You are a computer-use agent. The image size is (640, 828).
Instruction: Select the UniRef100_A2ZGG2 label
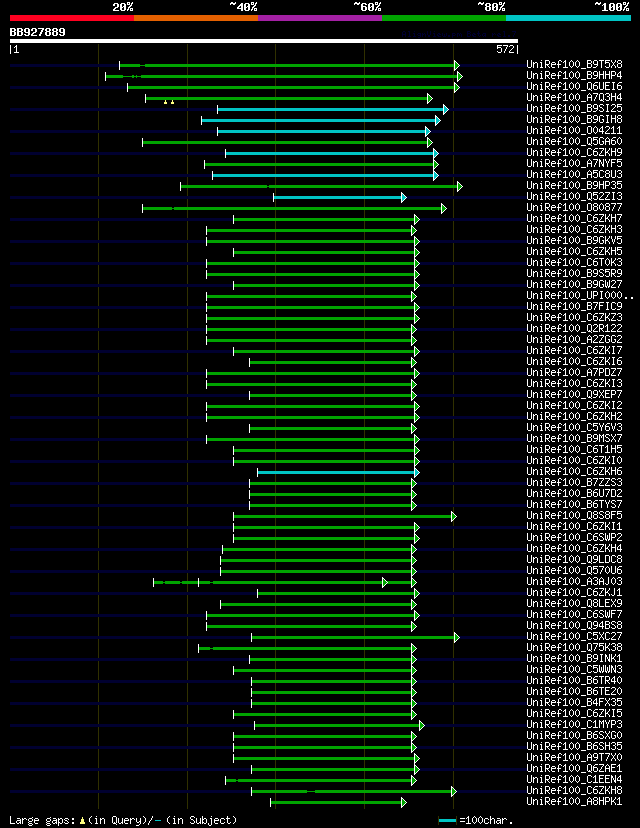click(575, 340)
